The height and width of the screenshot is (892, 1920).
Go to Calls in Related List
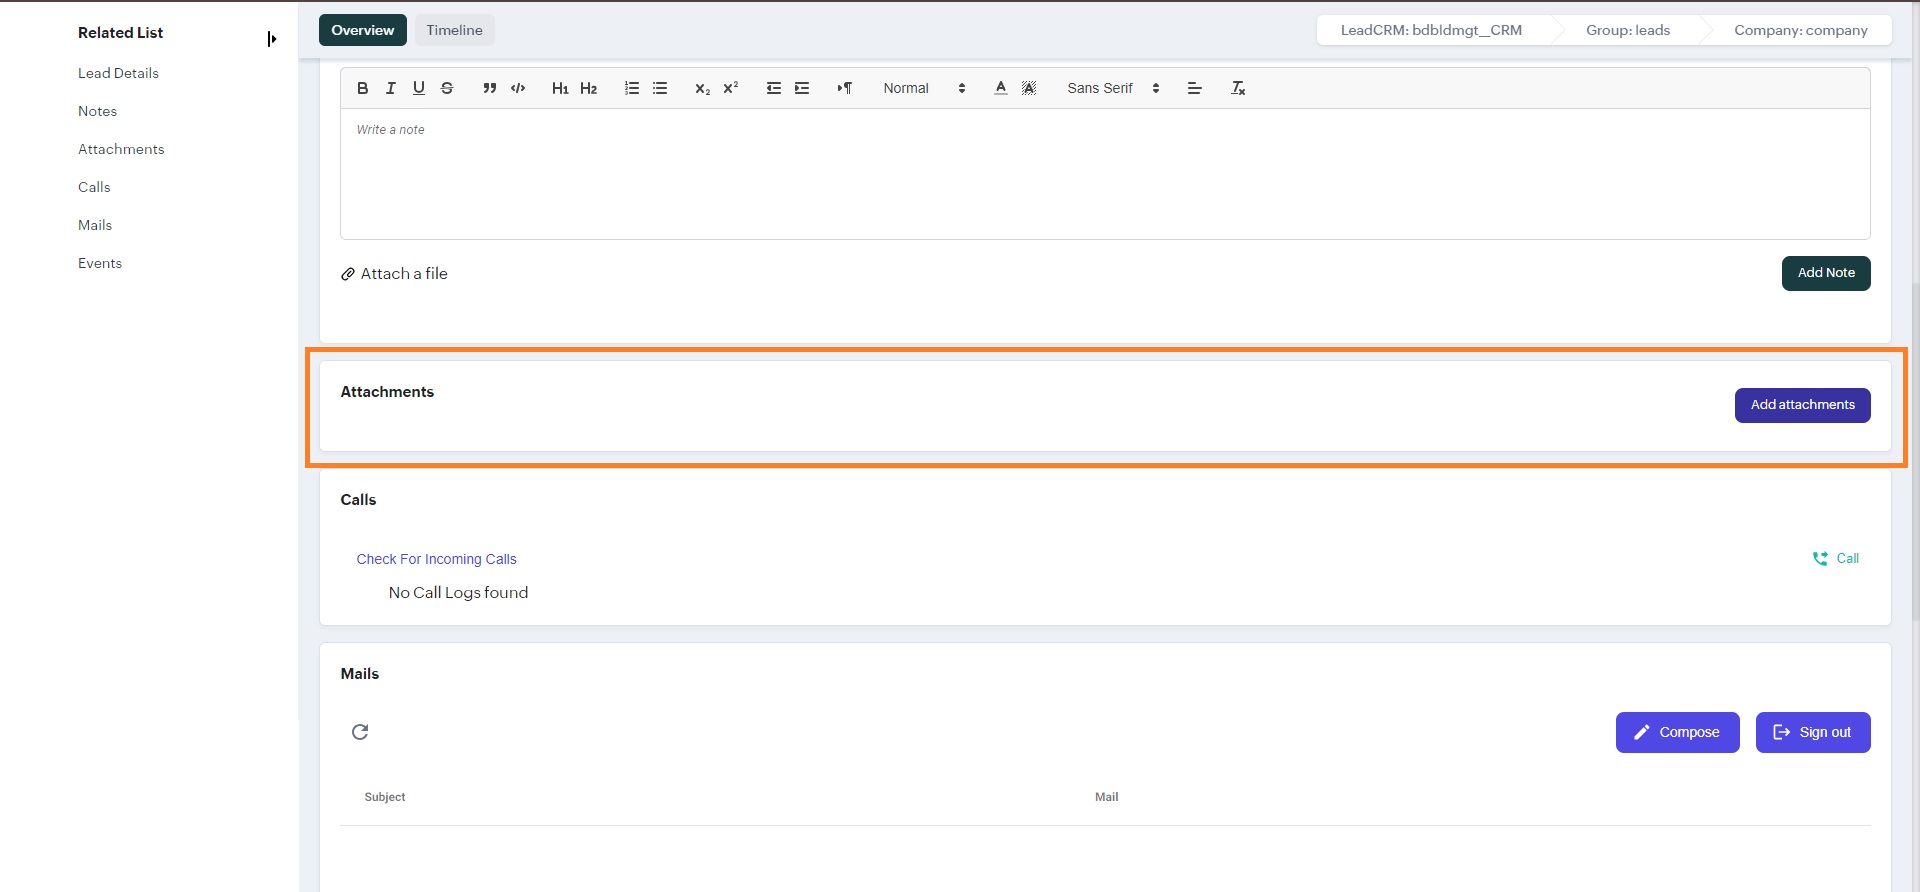[x=94, y=187]
